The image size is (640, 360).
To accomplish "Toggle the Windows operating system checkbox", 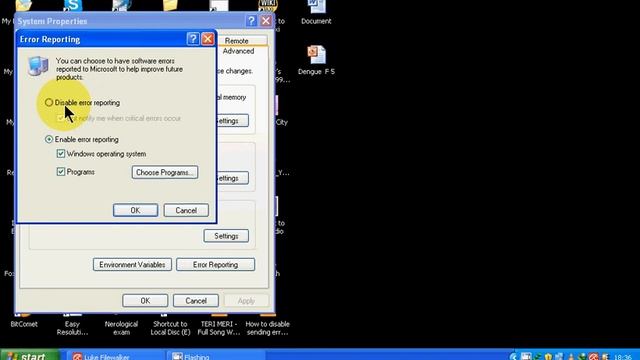I will pos(61,154).
